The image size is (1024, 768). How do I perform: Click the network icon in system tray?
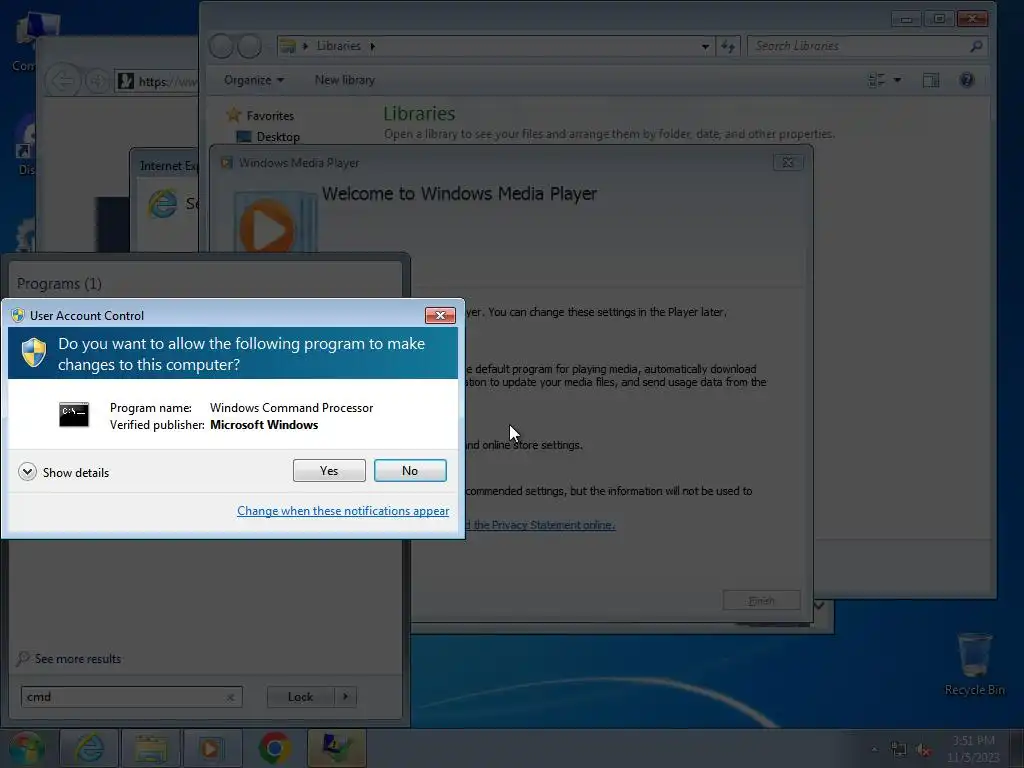[x=899, y=749]
